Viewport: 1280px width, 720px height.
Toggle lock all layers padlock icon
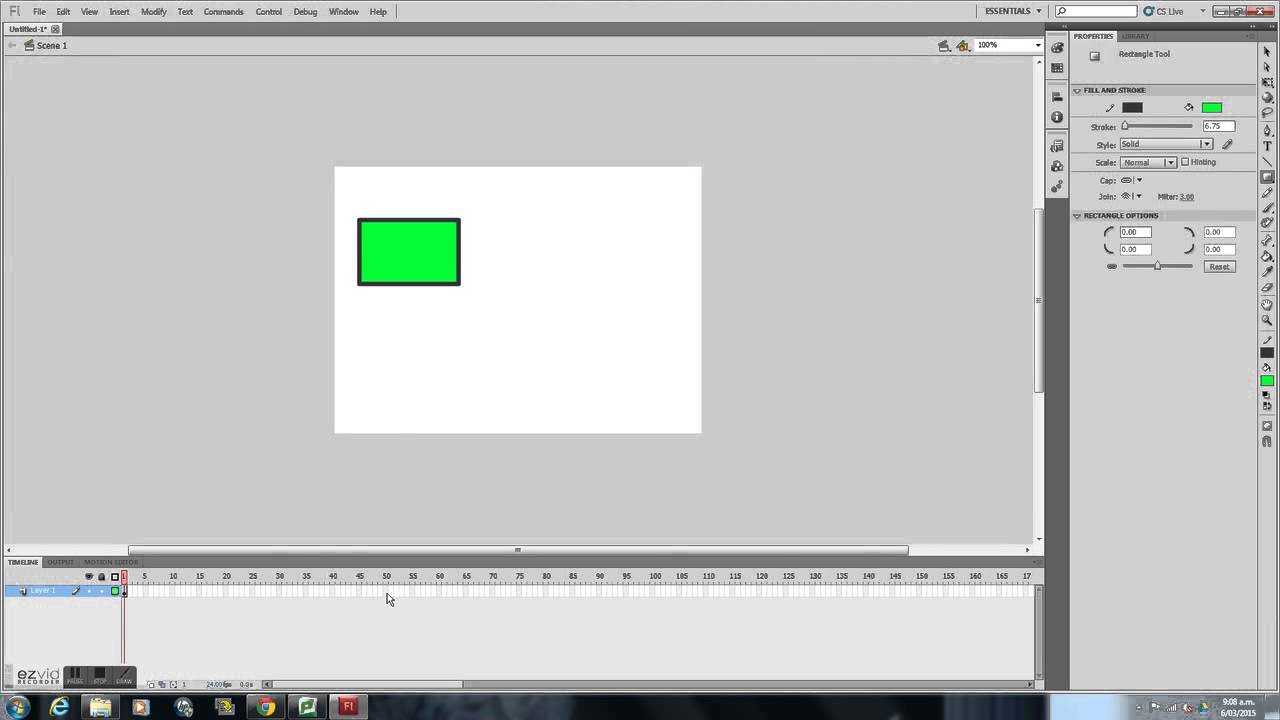coord(101,576)
